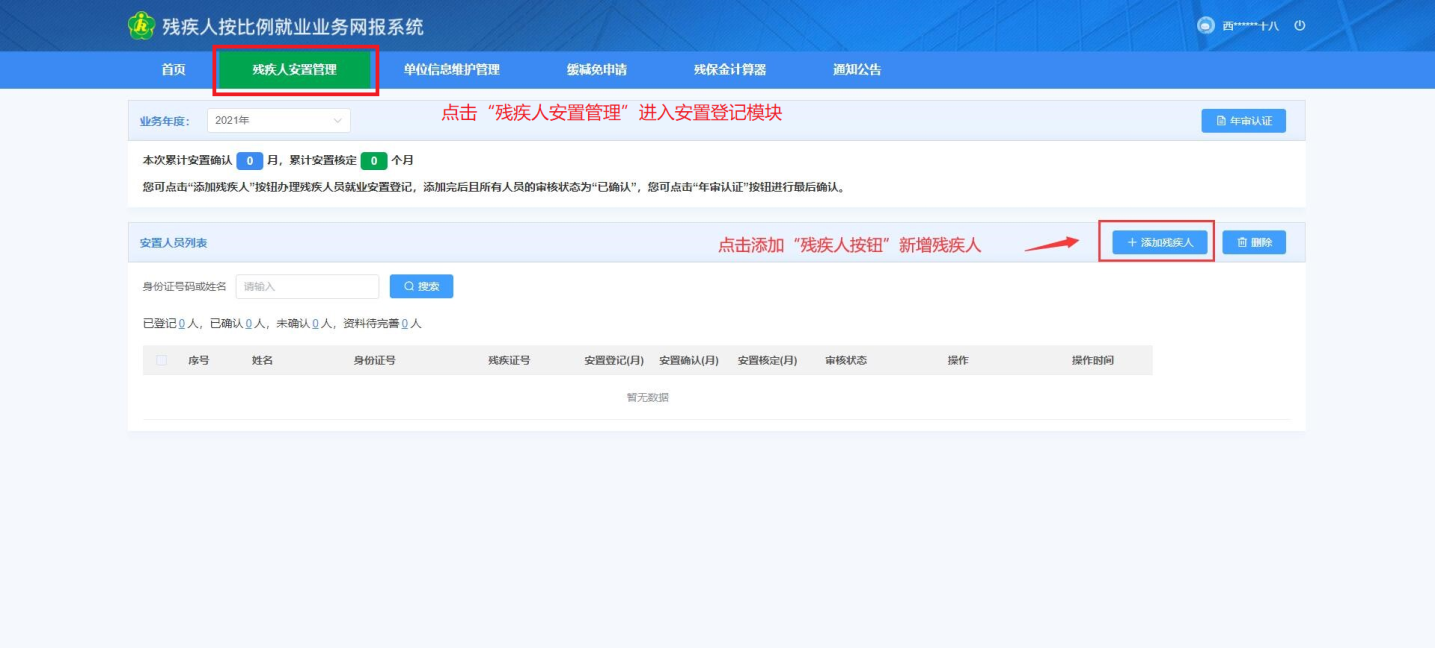Go to the 首页 tab
The height and width of the screenshot is (648, 1435).
173,70
